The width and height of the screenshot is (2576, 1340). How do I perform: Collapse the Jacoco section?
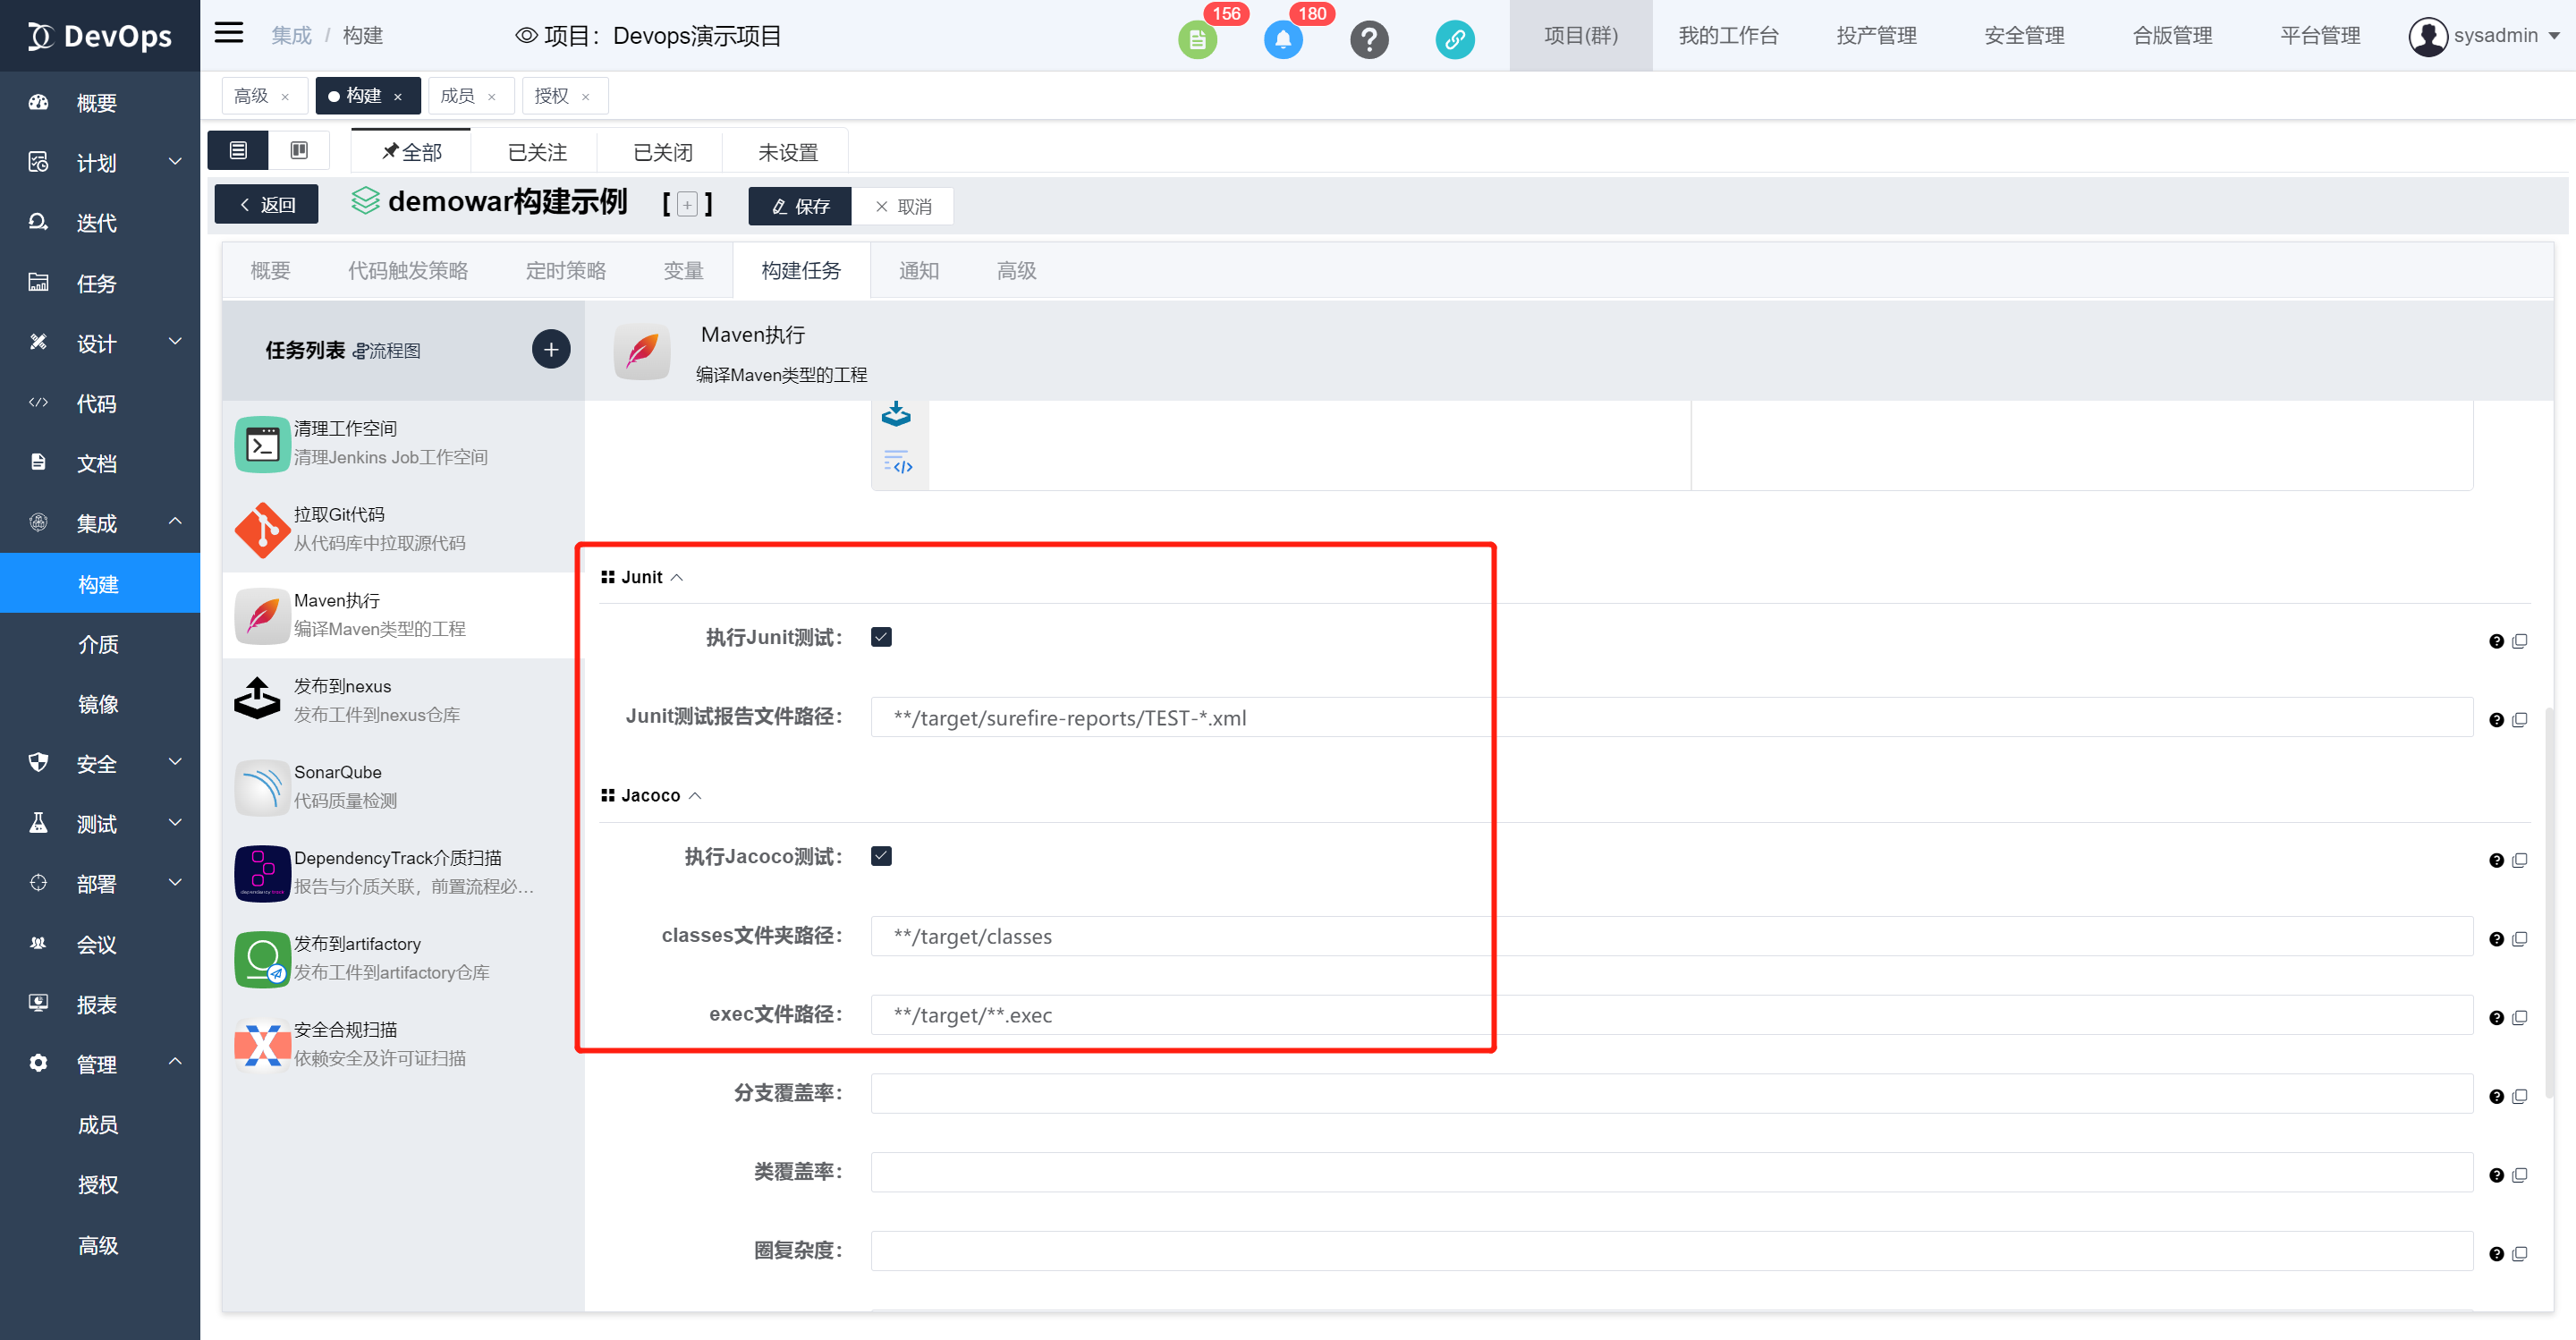(695, 795)
